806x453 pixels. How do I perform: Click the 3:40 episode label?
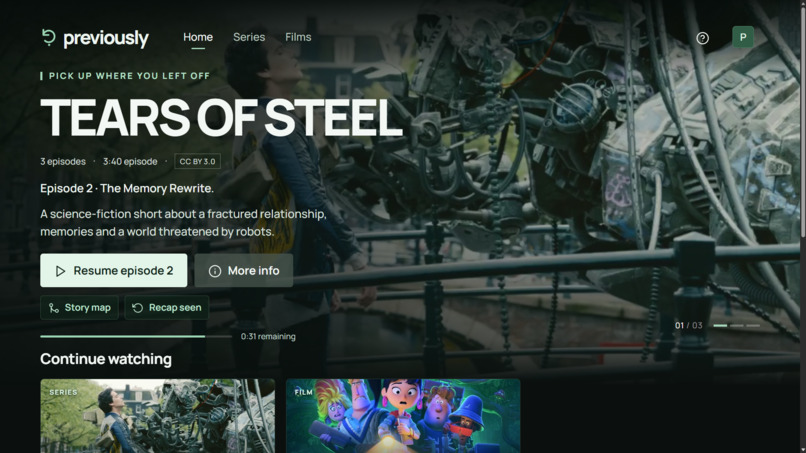tap(130, 161)
